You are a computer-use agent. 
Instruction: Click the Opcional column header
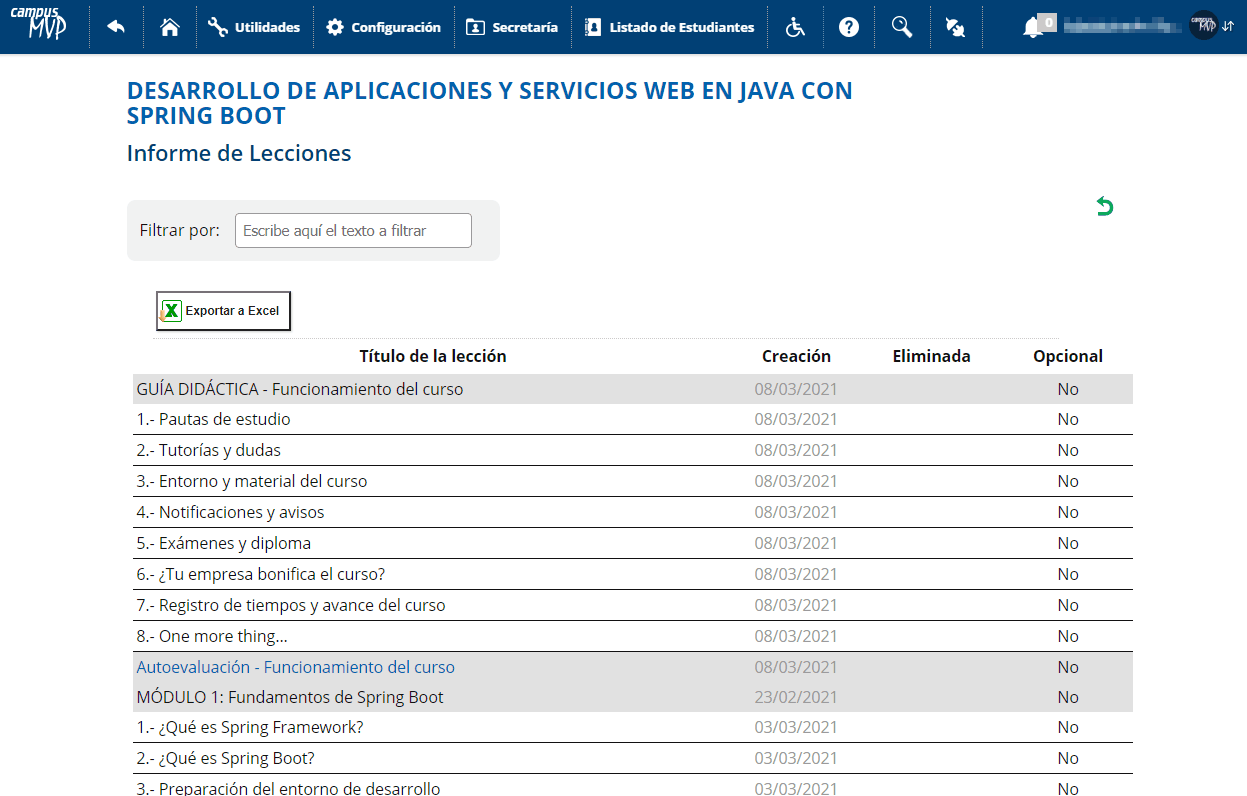[x=1068, y=356]
